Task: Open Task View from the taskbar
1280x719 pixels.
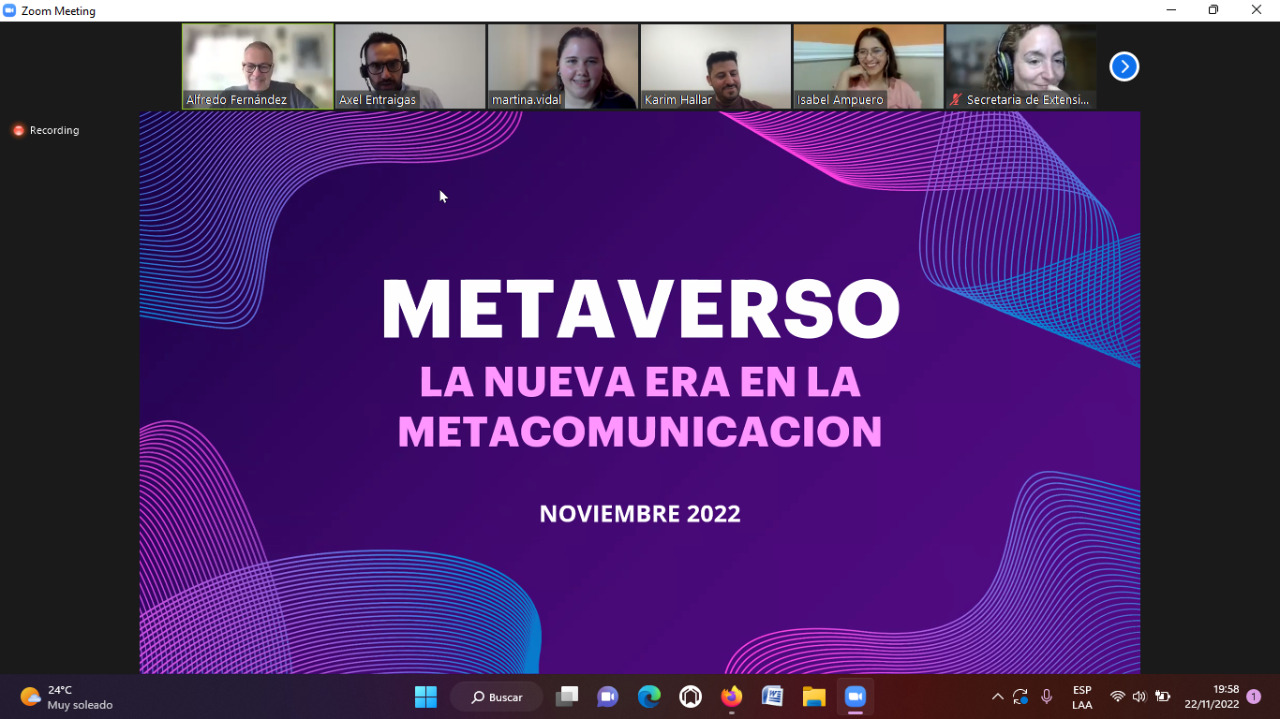Action: [567, 697]
